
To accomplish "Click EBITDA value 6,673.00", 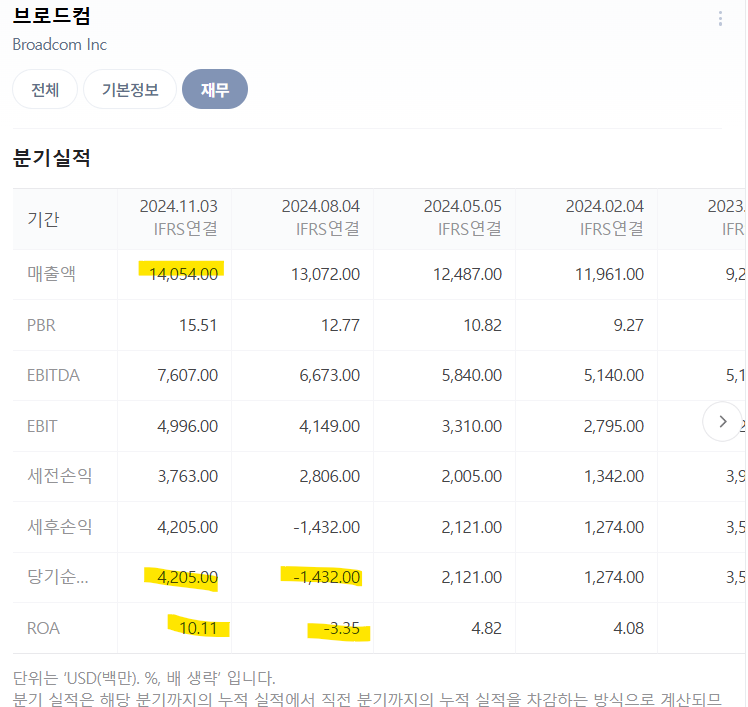I will (330, 375).
